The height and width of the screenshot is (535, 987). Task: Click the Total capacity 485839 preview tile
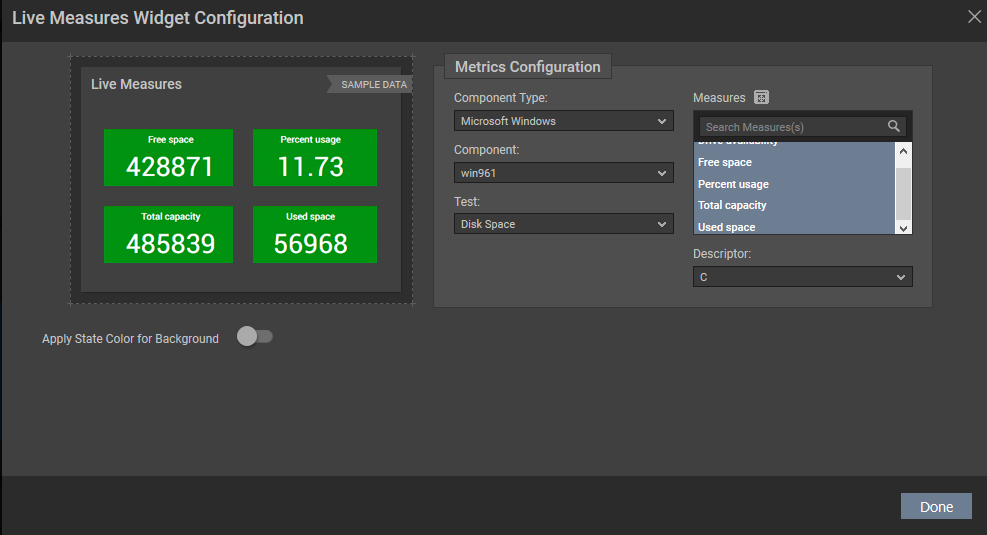(x=168, y=234)
